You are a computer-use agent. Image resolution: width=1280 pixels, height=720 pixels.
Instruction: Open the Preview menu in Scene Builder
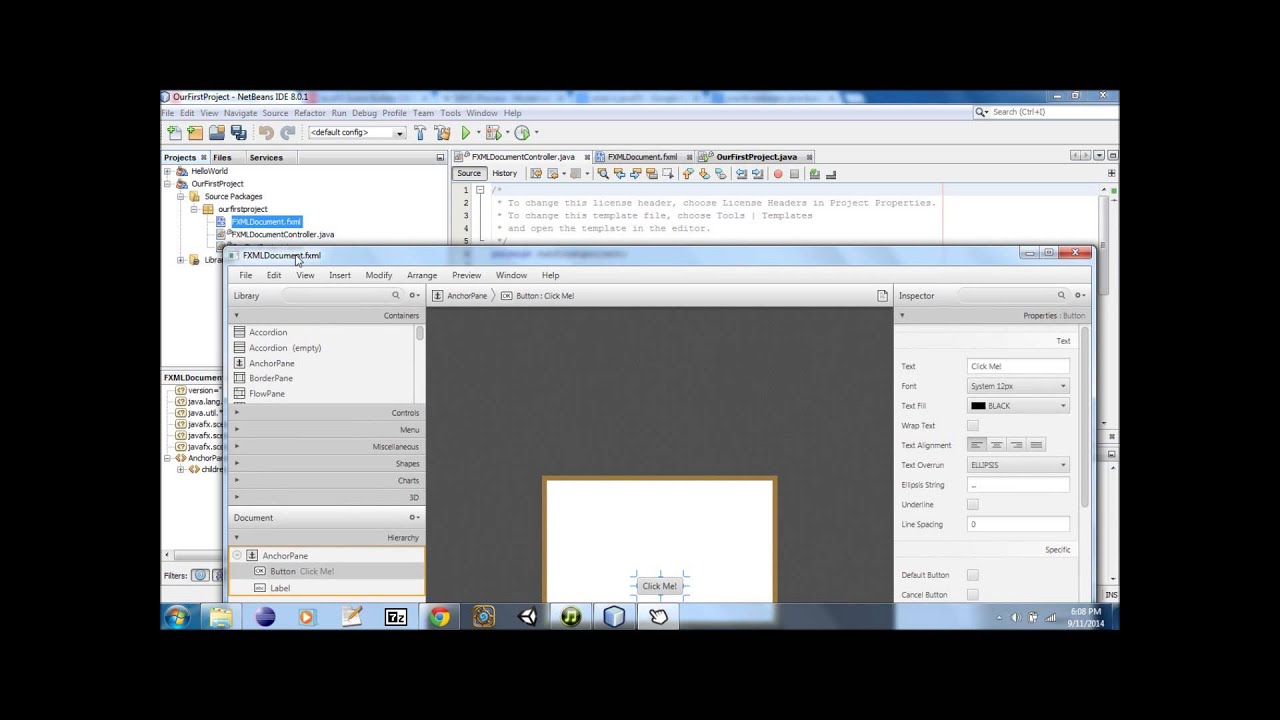coord(466,275)
